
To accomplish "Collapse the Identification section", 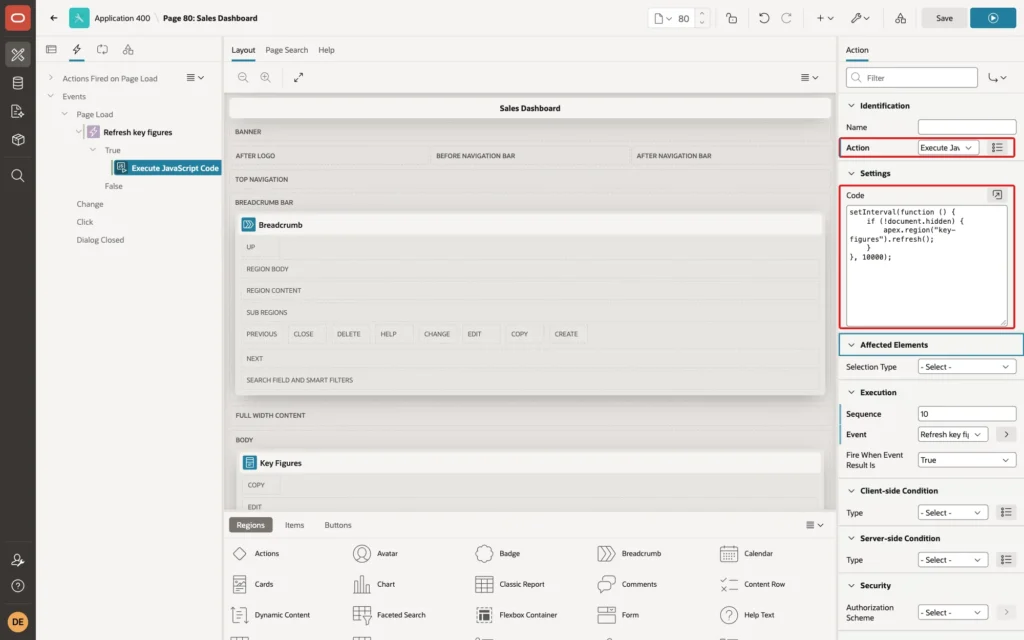I will click(x=851, y=105).
